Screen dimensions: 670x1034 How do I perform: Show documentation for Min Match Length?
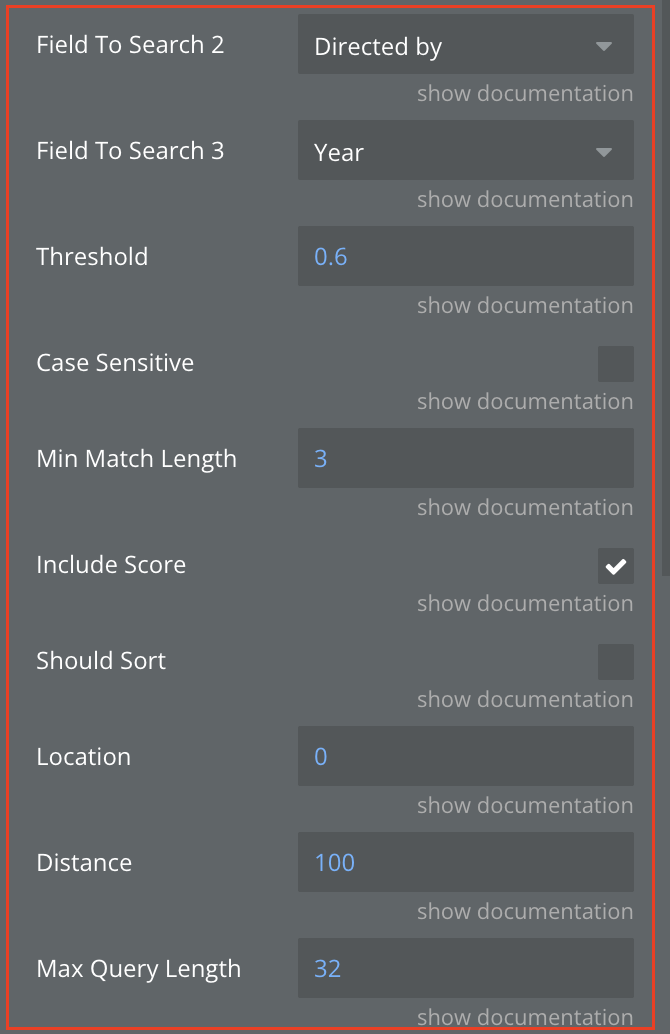click(x=525, y=508)
